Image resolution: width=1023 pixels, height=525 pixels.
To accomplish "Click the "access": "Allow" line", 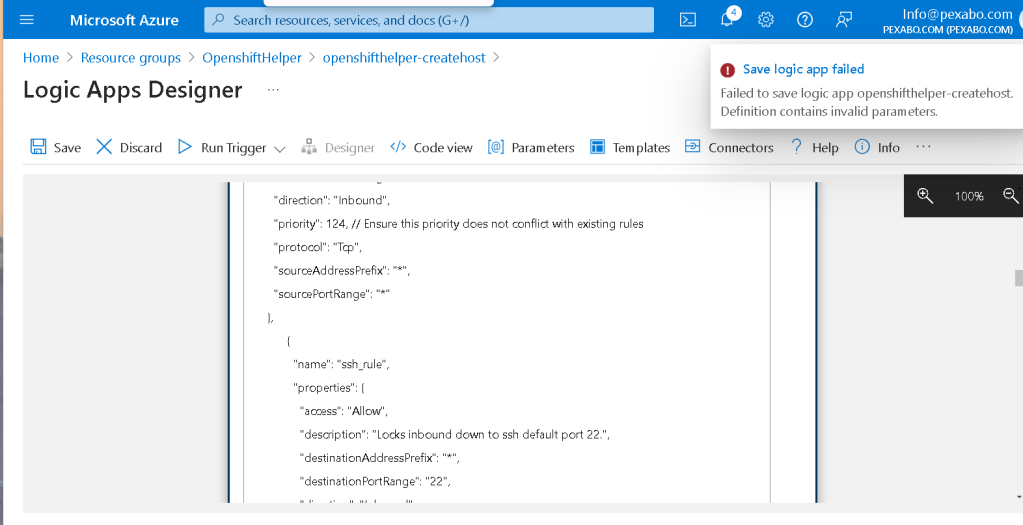I will pos(344,411).
